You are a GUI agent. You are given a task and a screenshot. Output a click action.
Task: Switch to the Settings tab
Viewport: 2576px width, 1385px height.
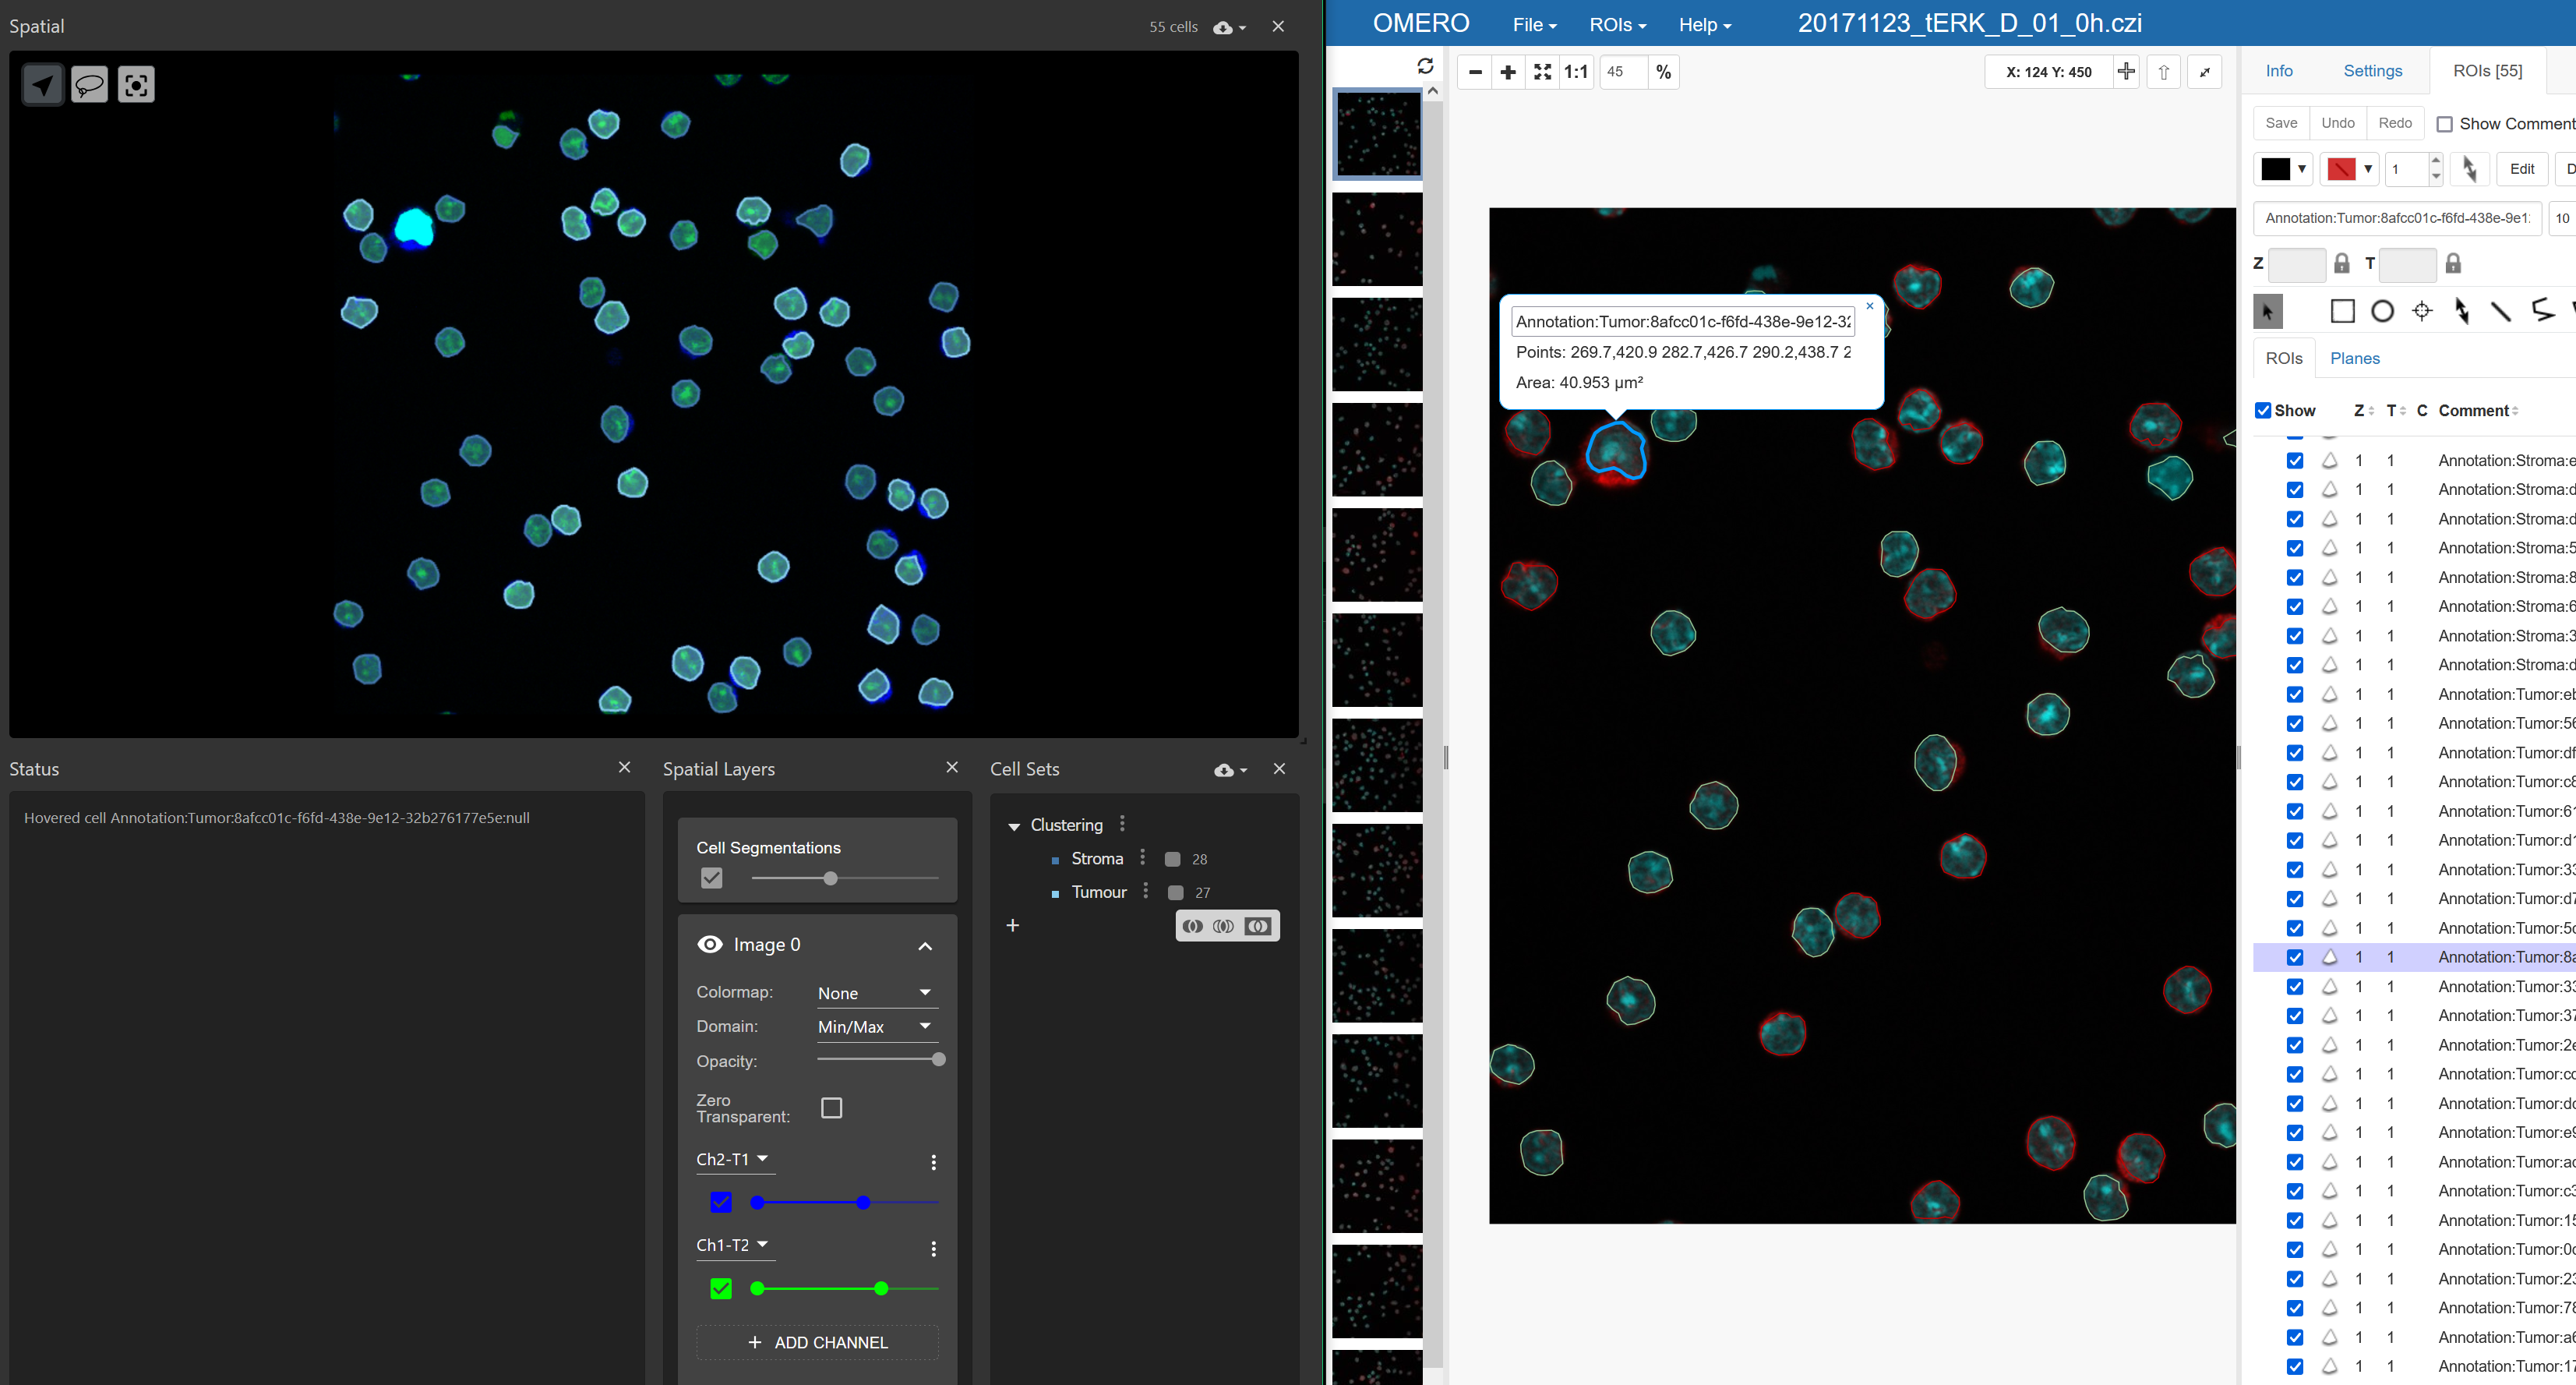2372,70
